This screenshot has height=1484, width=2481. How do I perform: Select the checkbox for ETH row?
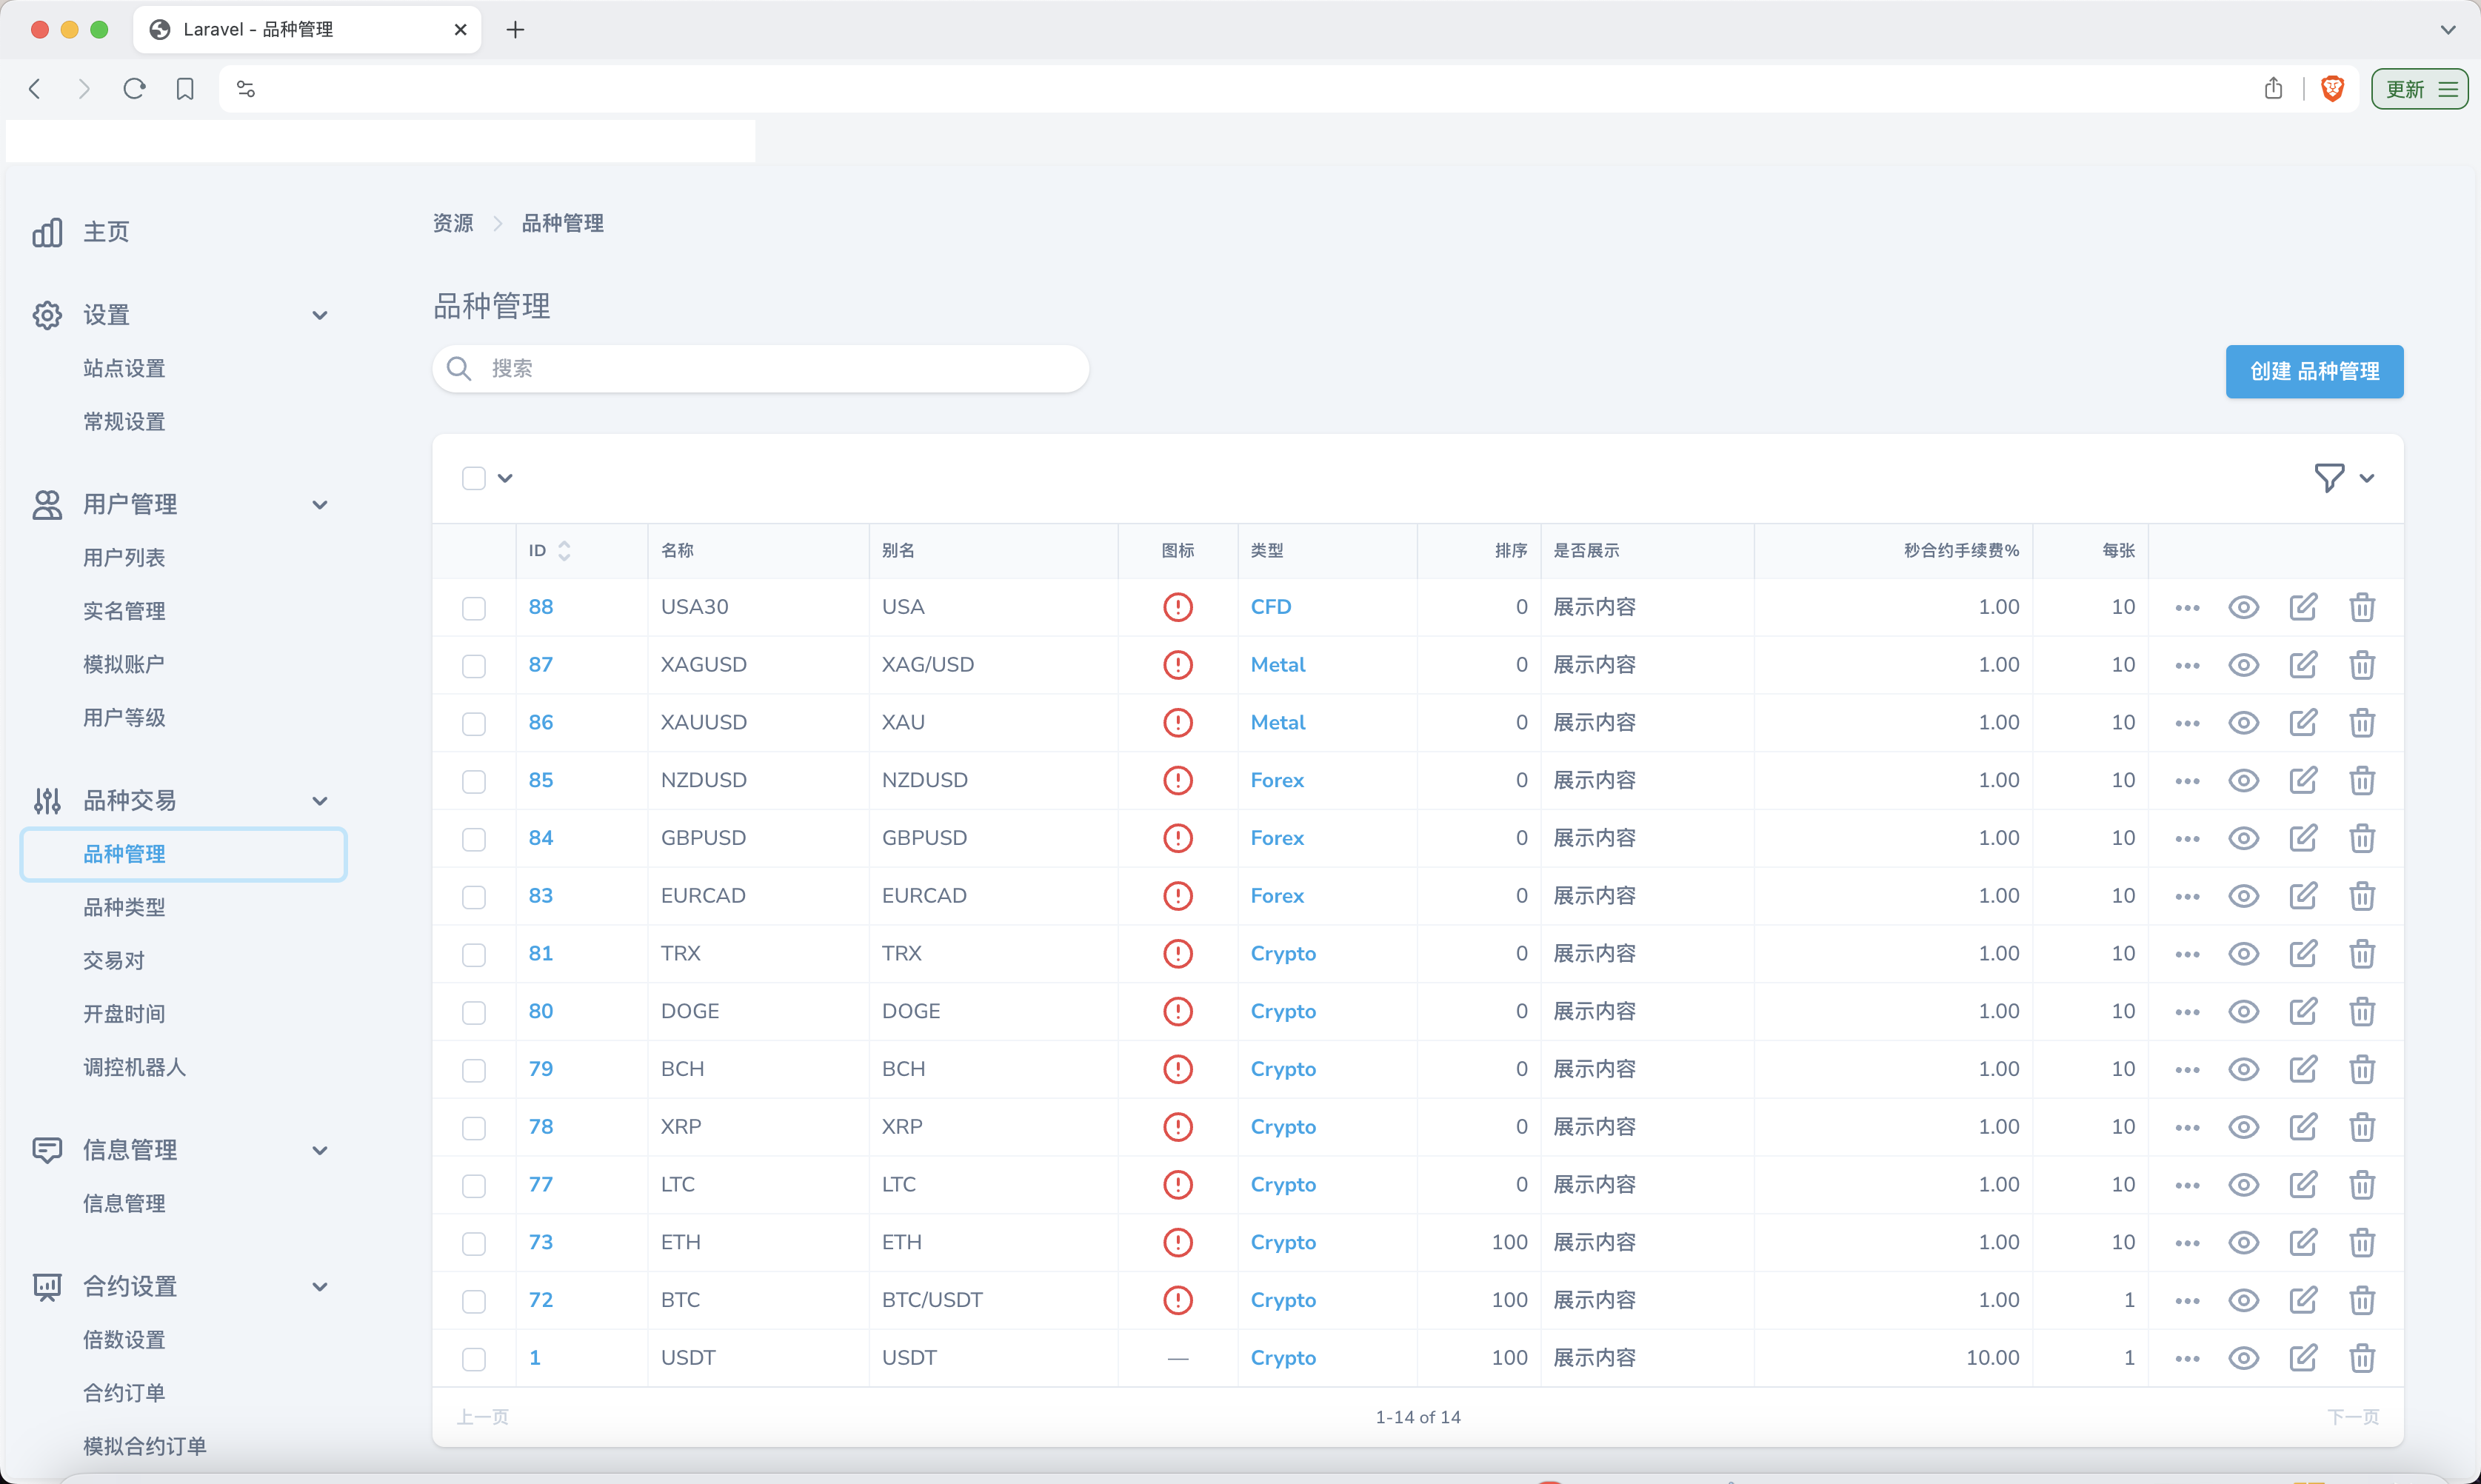click(474, 1243)
